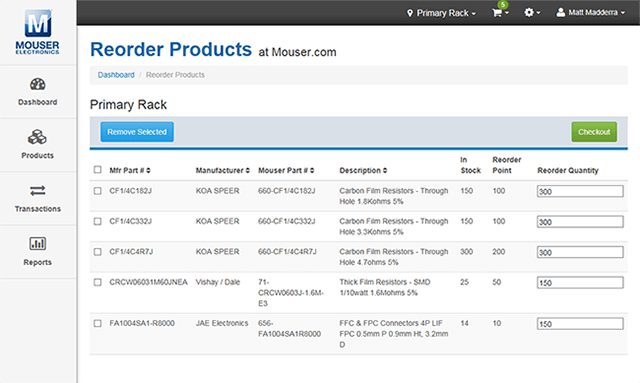640x383 pixels.
Task: Open the shopping cart icon
Action: click(x=497, y=13)
